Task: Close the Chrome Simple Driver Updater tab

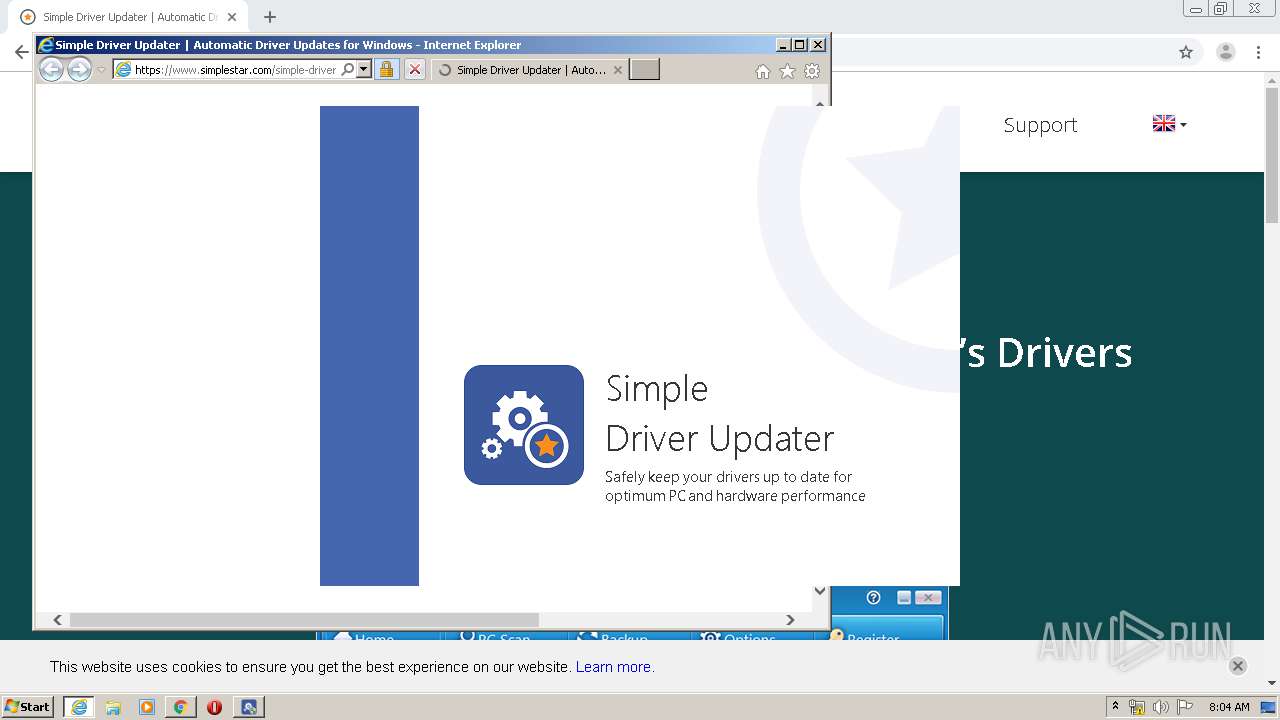Action: 232,17
